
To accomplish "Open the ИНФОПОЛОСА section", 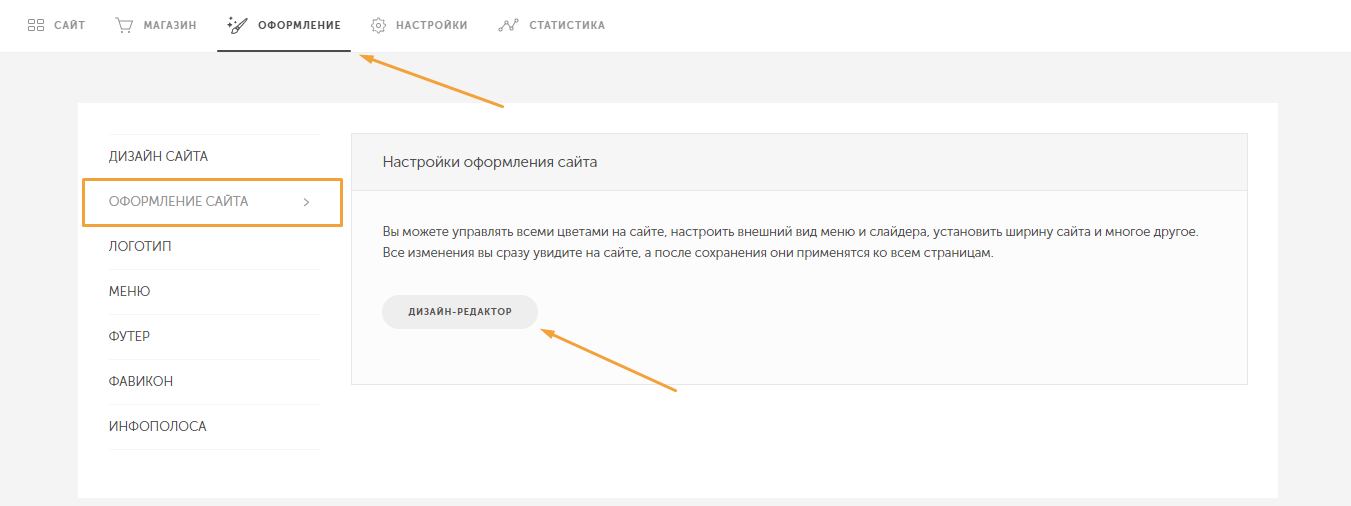I will click(214, 426).
